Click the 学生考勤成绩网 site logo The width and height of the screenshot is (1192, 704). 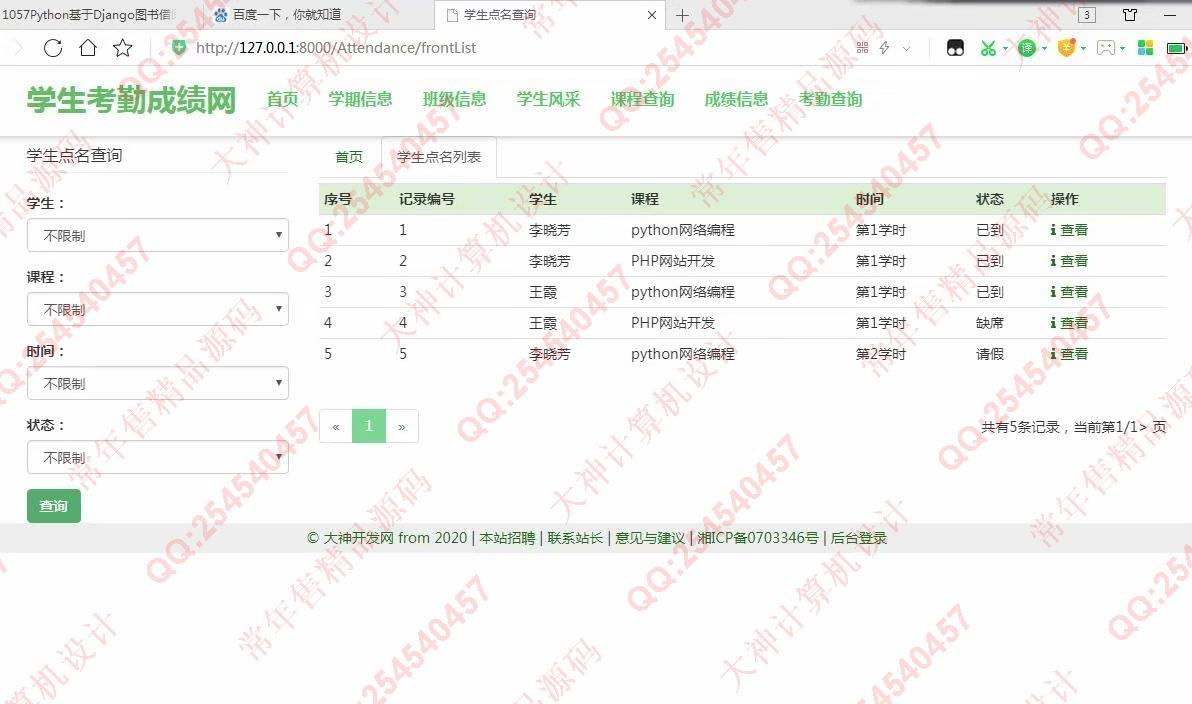tap(132, 100)
